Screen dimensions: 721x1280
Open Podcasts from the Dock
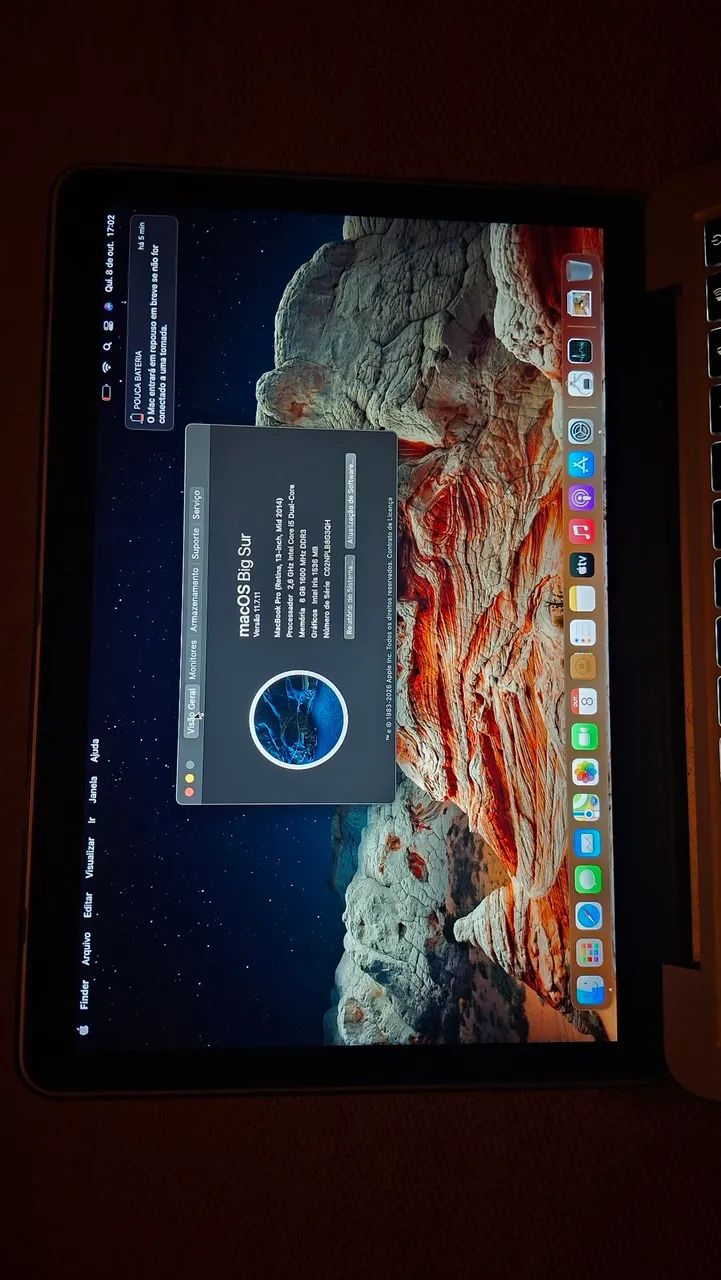point(581,498)
